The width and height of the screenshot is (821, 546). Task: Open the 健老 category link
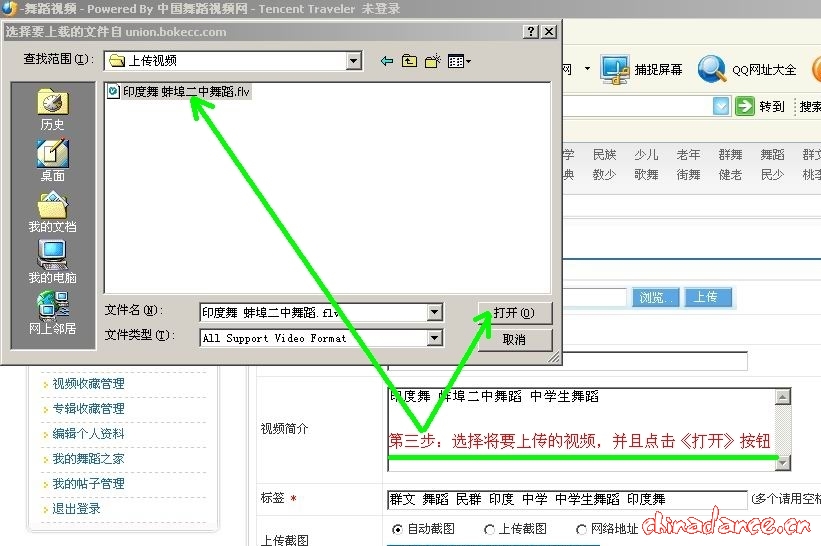pos(730,174)
